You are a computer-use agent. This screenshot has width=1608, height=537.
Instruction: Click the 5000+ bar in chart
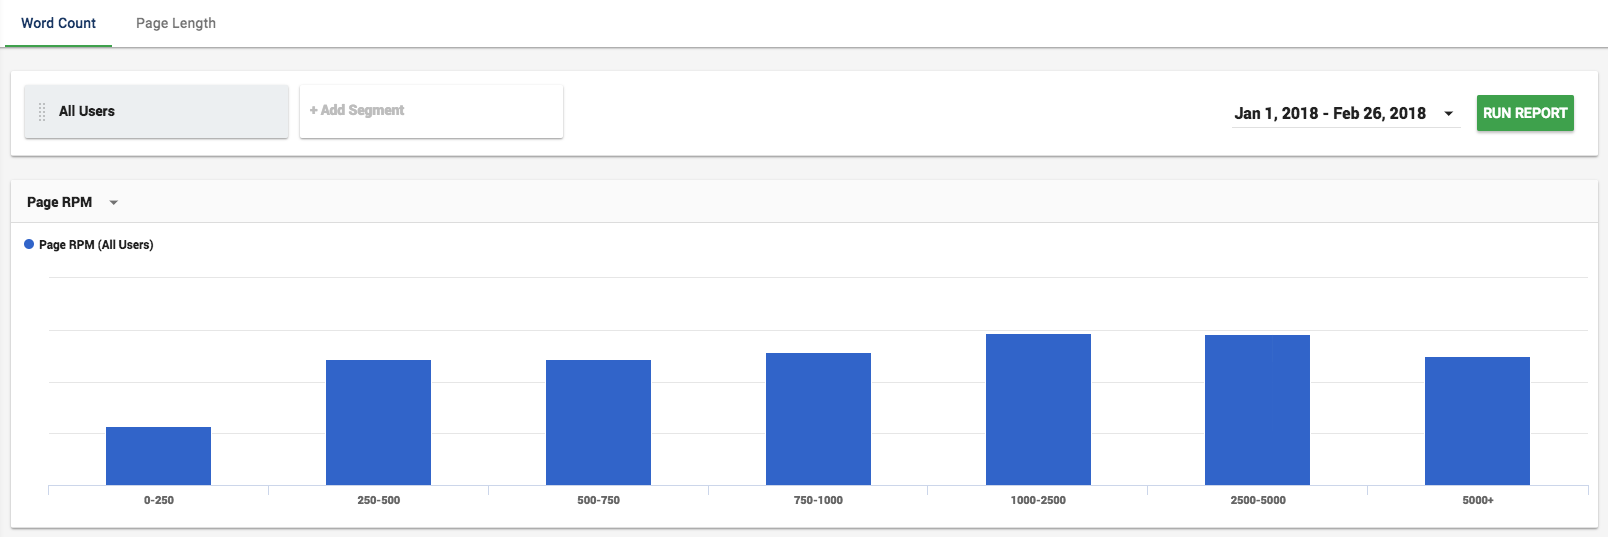click(1477, 421)
